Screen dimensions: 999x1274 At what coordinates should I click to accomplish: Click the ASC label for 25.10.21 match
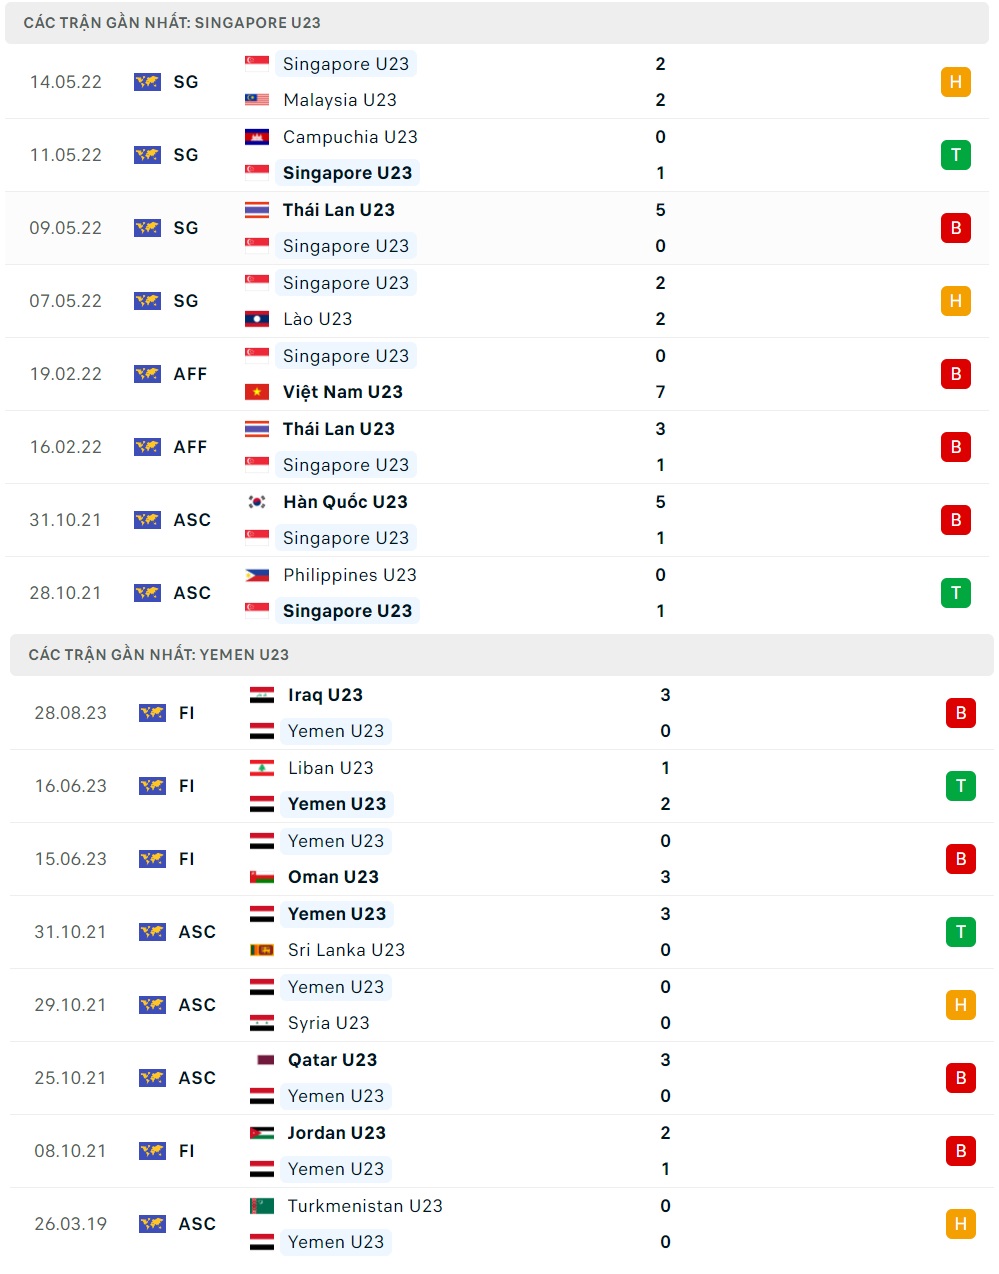tap(197, 1078)
